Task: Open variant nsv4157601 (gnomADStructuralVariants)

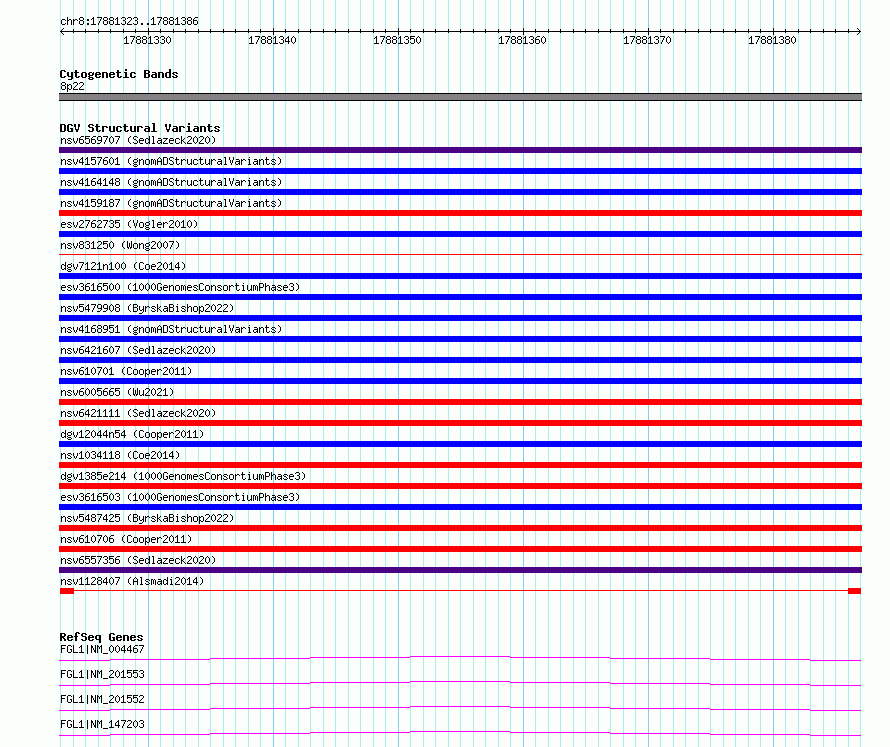Action: 171,161
